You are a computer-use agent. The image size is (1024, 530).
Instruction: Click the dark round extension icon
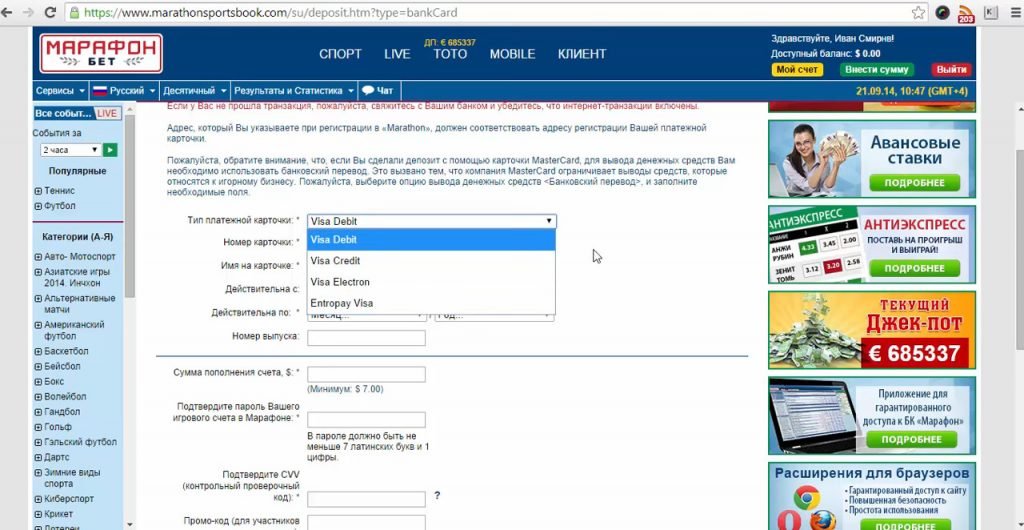pyautogui.click(x=942, y=12)
